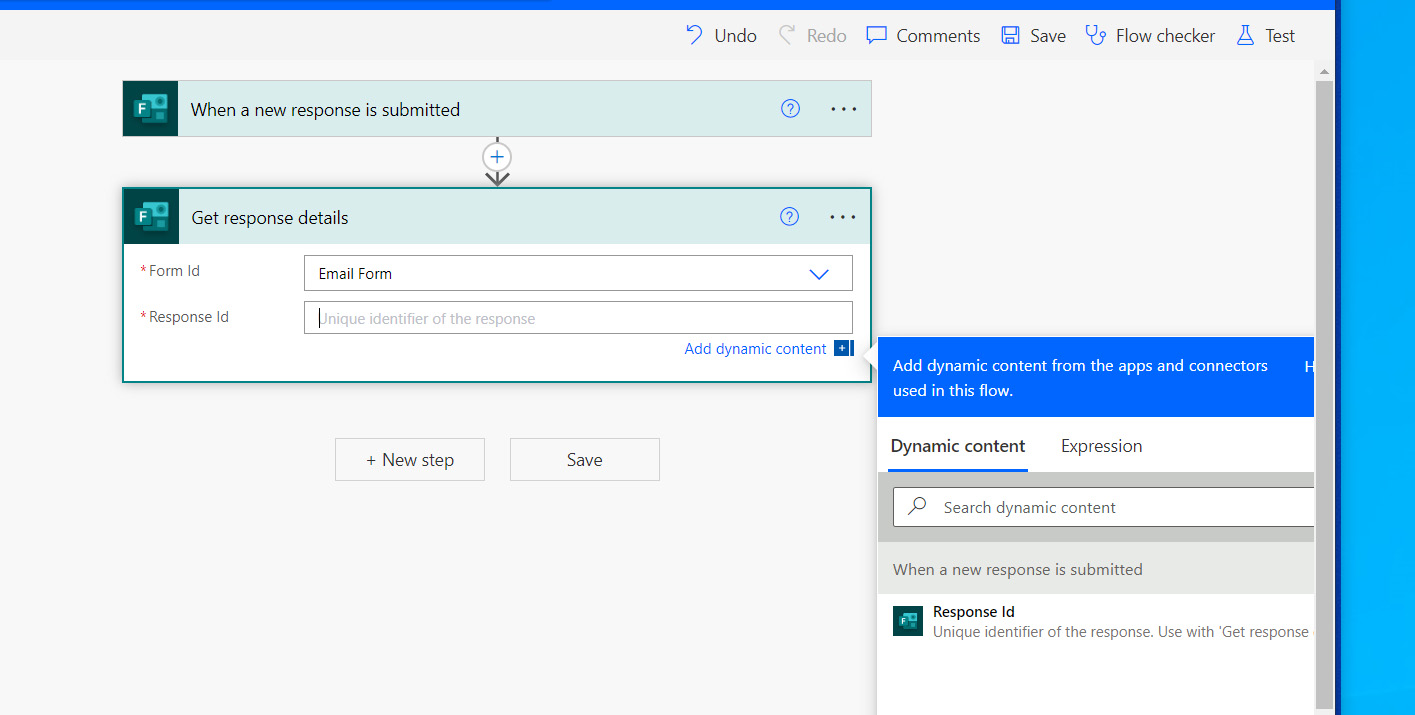Image resolution: width=1415 pixels, height=715 pixels.
Task: Click the 'When a new response is submitted' group header
Action: coord(1096,569)
